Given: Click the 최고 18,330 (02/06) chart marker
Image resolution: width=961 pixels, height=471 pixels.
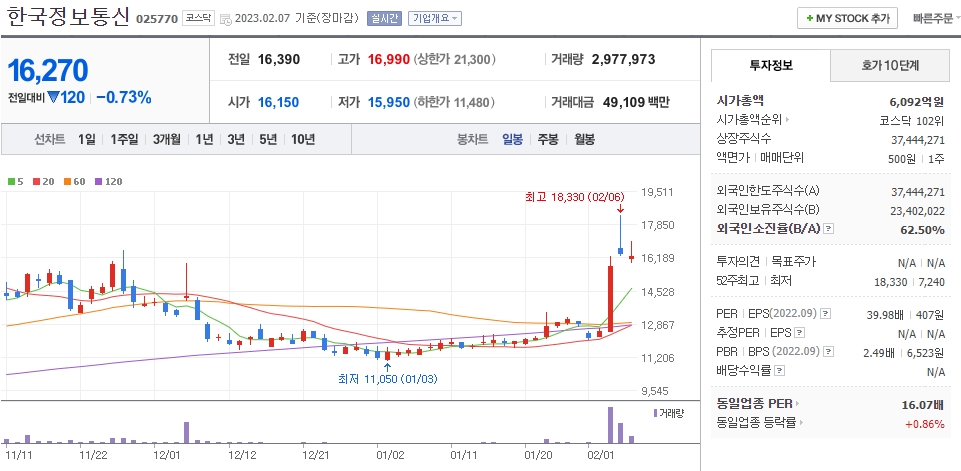Looking at the screenshot, I should coord(574,197).
